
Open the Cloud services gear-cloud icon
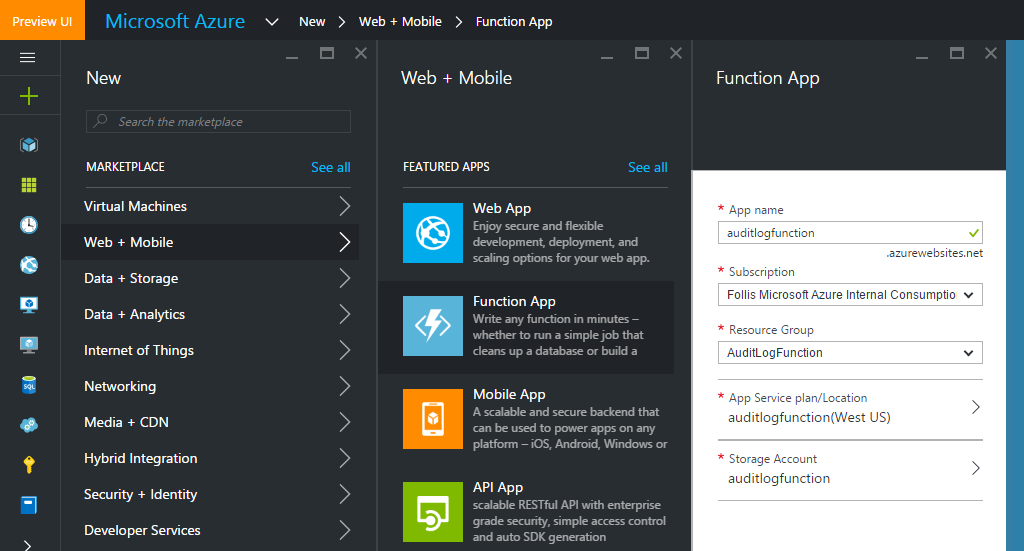tap(29, 425)
